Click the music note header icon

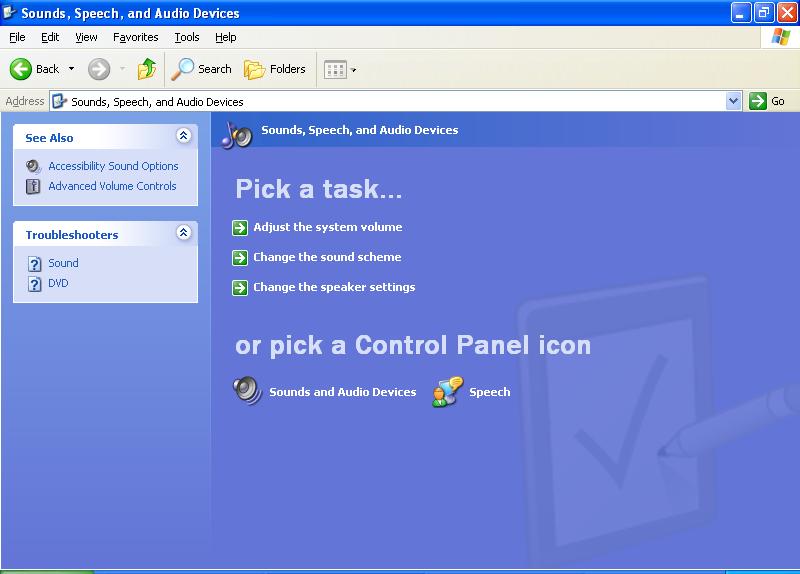(237, 135)
